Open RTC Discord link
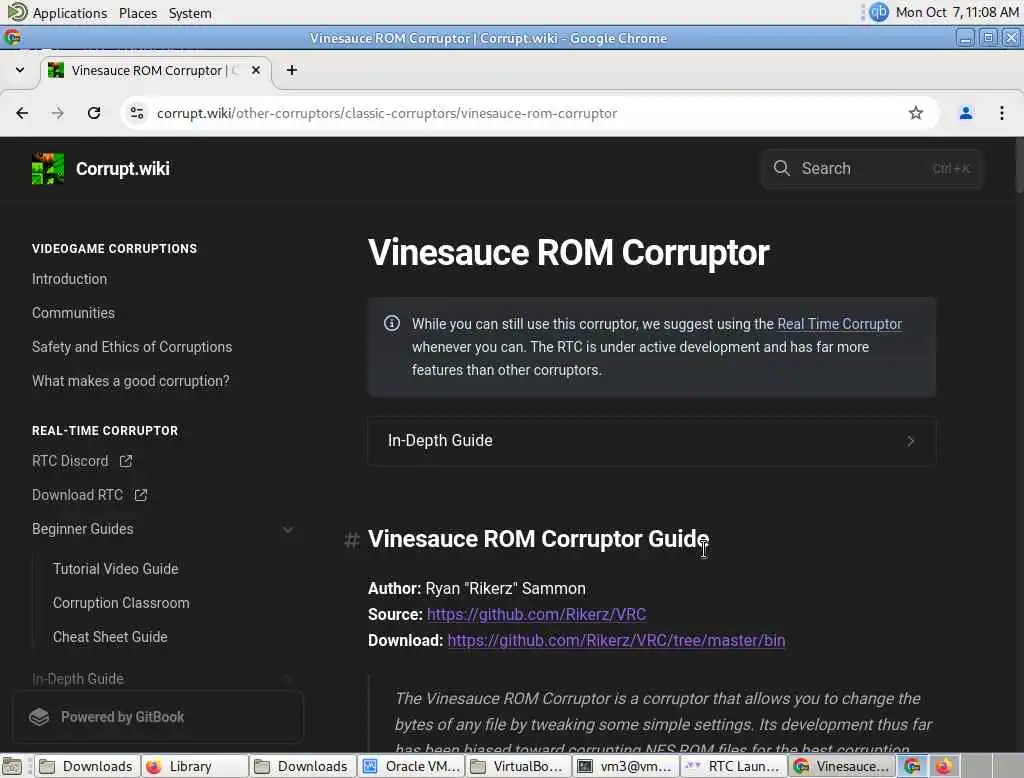 (x=70, y=461)
